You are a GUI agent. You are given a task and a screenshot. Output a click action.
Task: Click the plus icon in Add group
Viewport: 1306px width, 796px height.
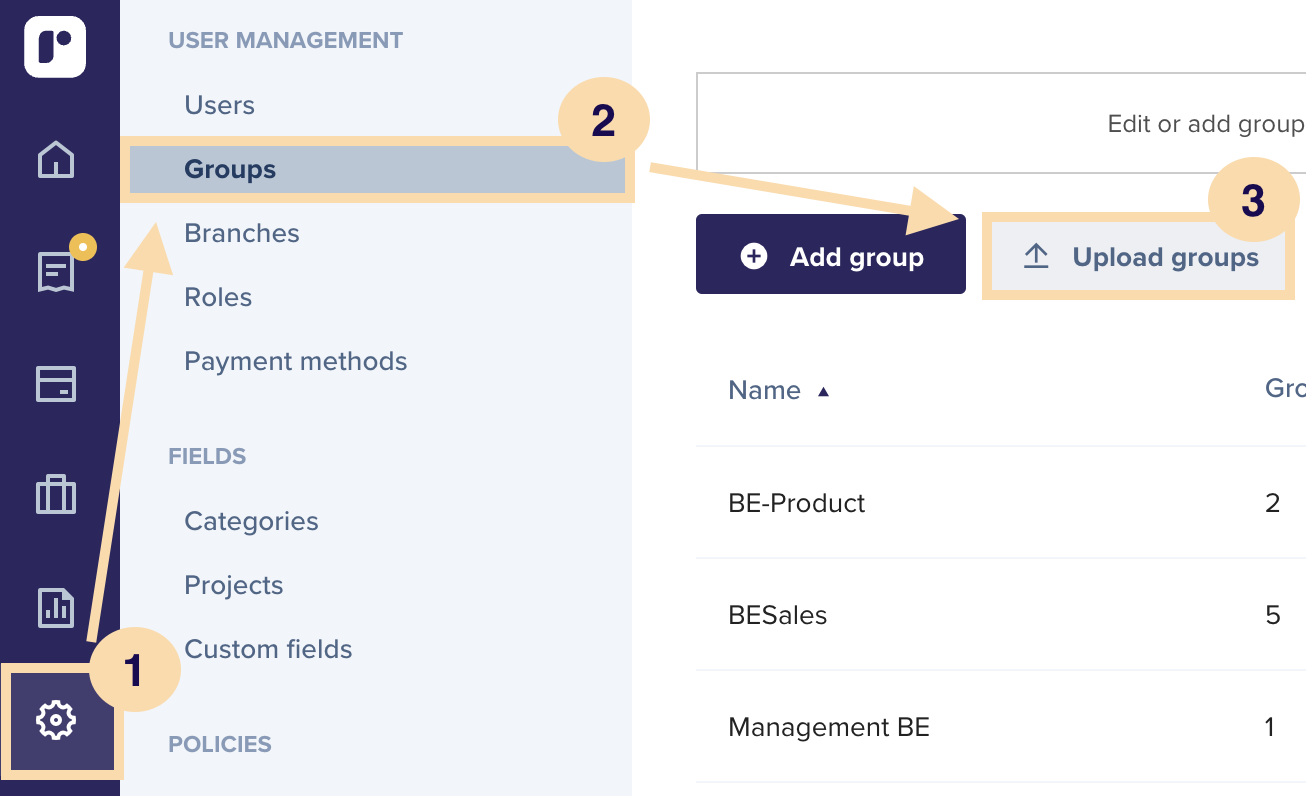754,257
